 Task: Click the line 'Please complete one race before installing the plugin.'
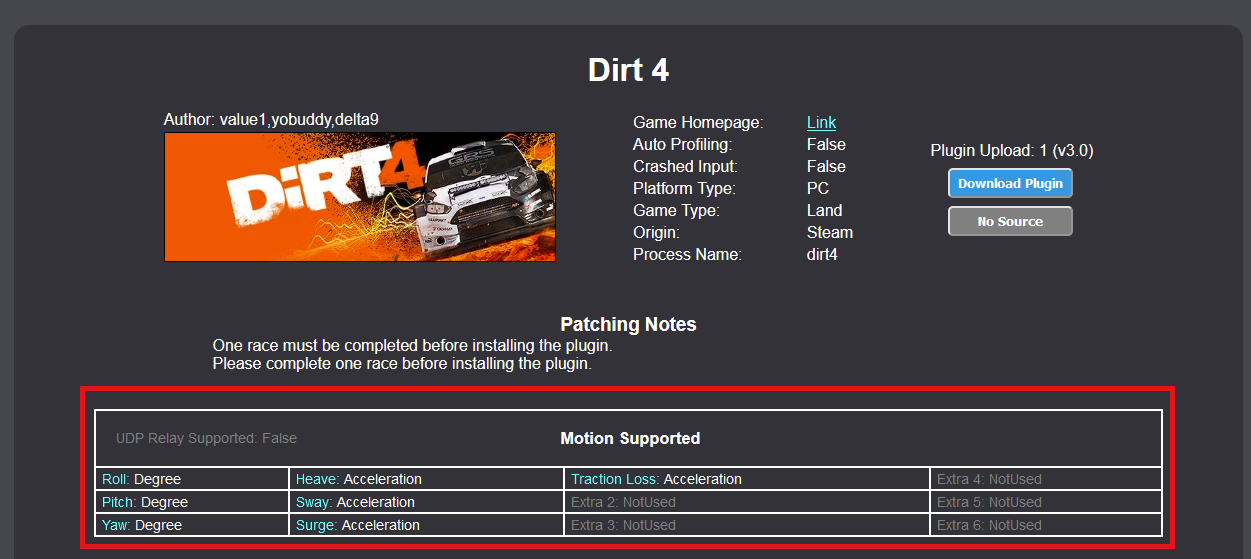(402, 364)
